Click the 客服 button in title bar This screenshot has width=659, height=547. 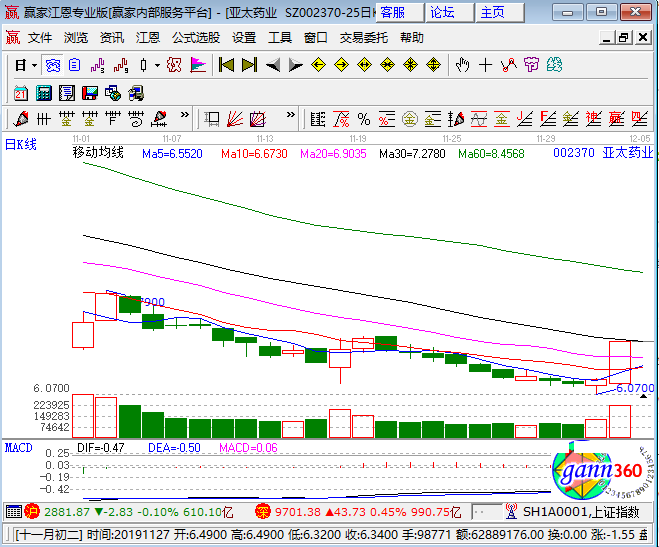[x=392, y=12]
